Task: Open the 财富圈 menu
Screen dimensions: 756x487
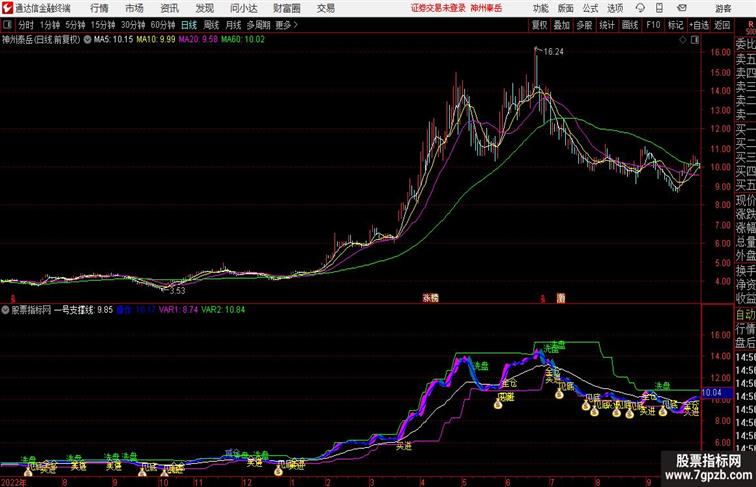Action: 286,8
